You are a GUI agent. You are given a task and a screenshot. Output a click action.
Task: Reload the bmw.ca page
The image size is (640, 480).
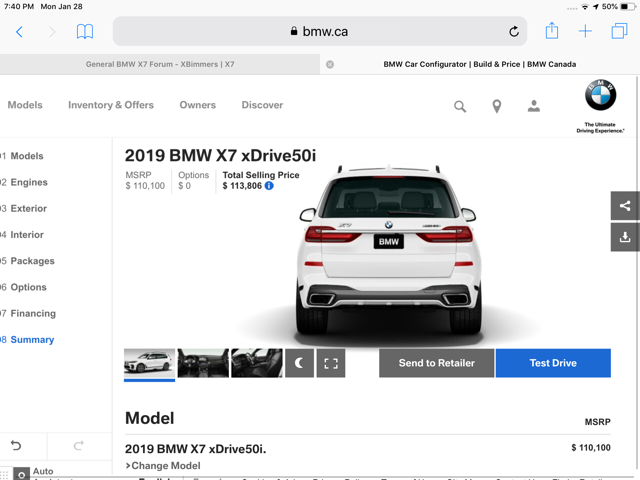point(514,32)
